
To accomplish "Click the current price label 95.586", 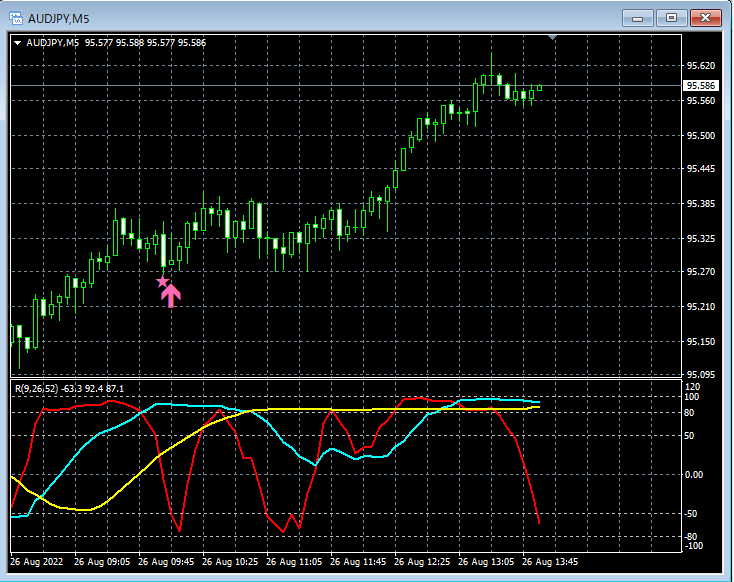I will 700,85.
